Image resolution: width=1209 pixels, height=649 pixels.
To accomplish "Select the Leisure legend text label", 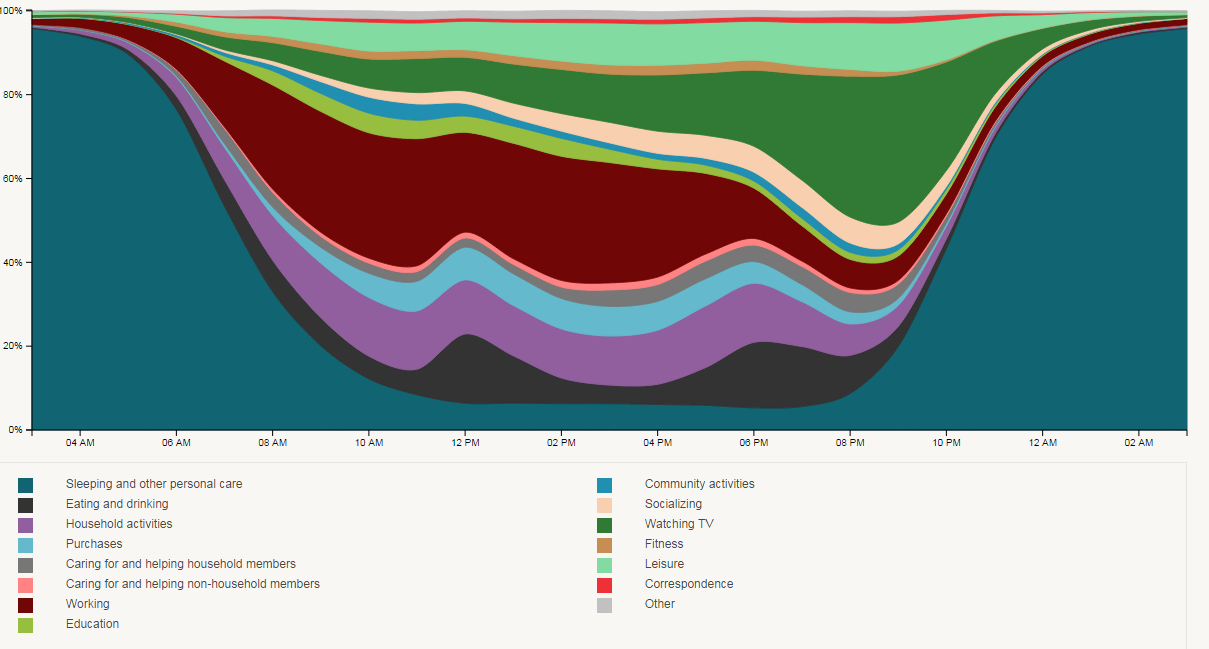I will (664, 564).
